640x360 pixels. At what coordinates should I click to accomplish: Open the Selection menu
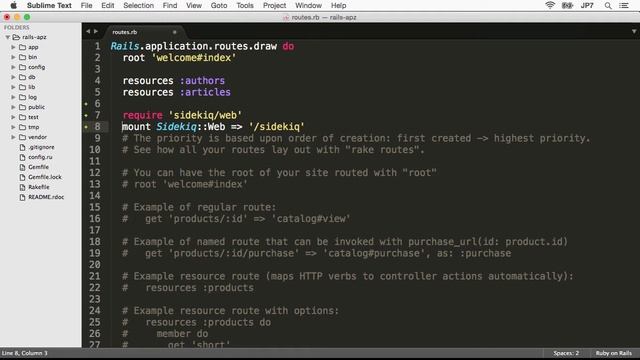138,5
